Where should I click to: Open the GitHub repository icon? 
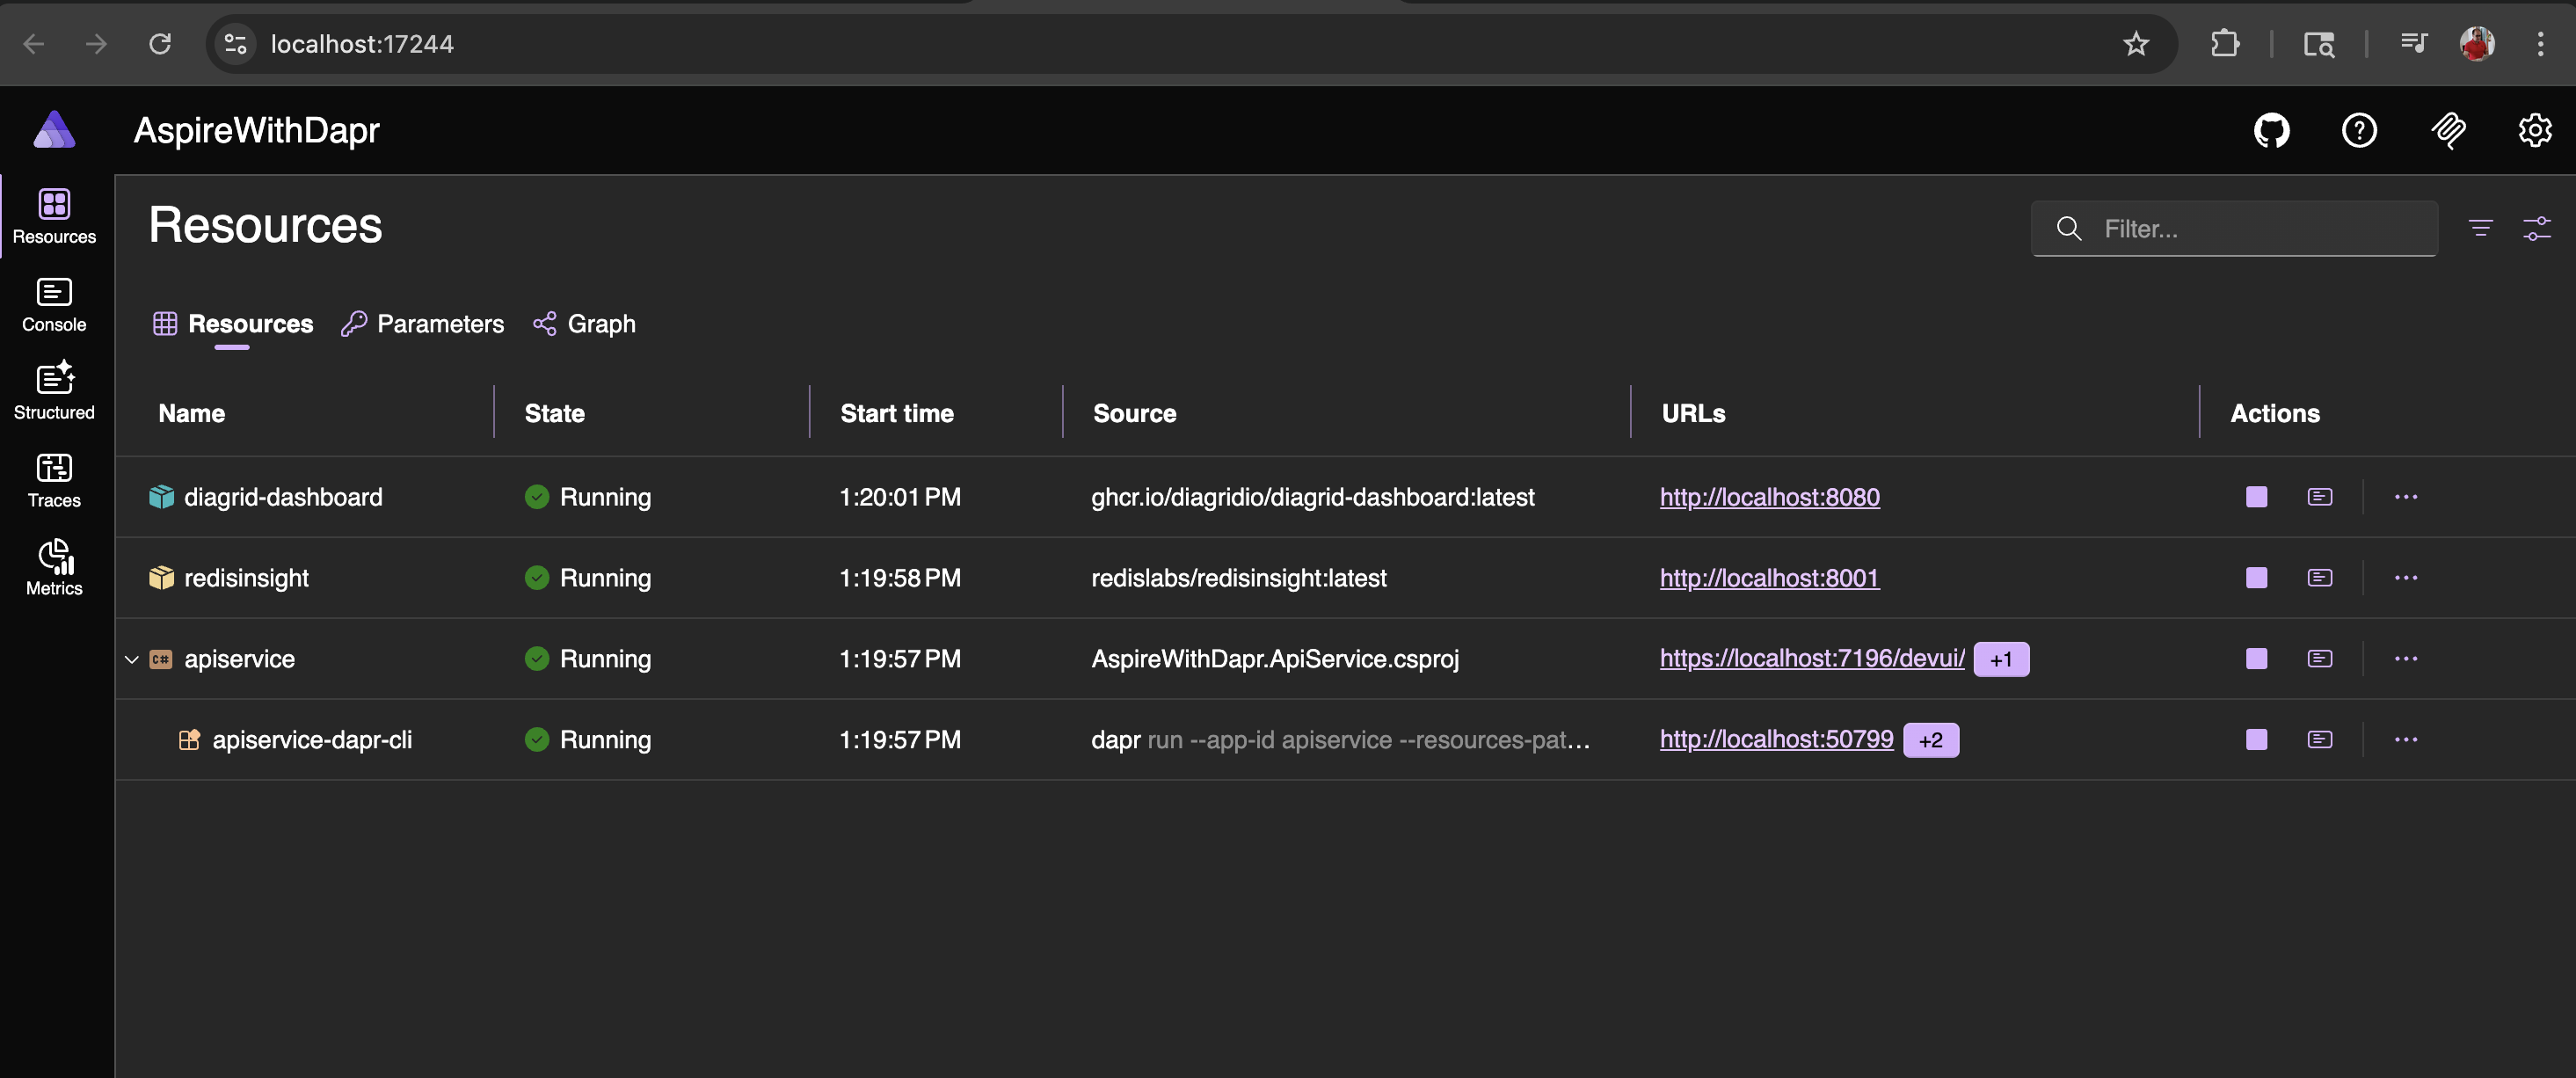(2271, 130)
